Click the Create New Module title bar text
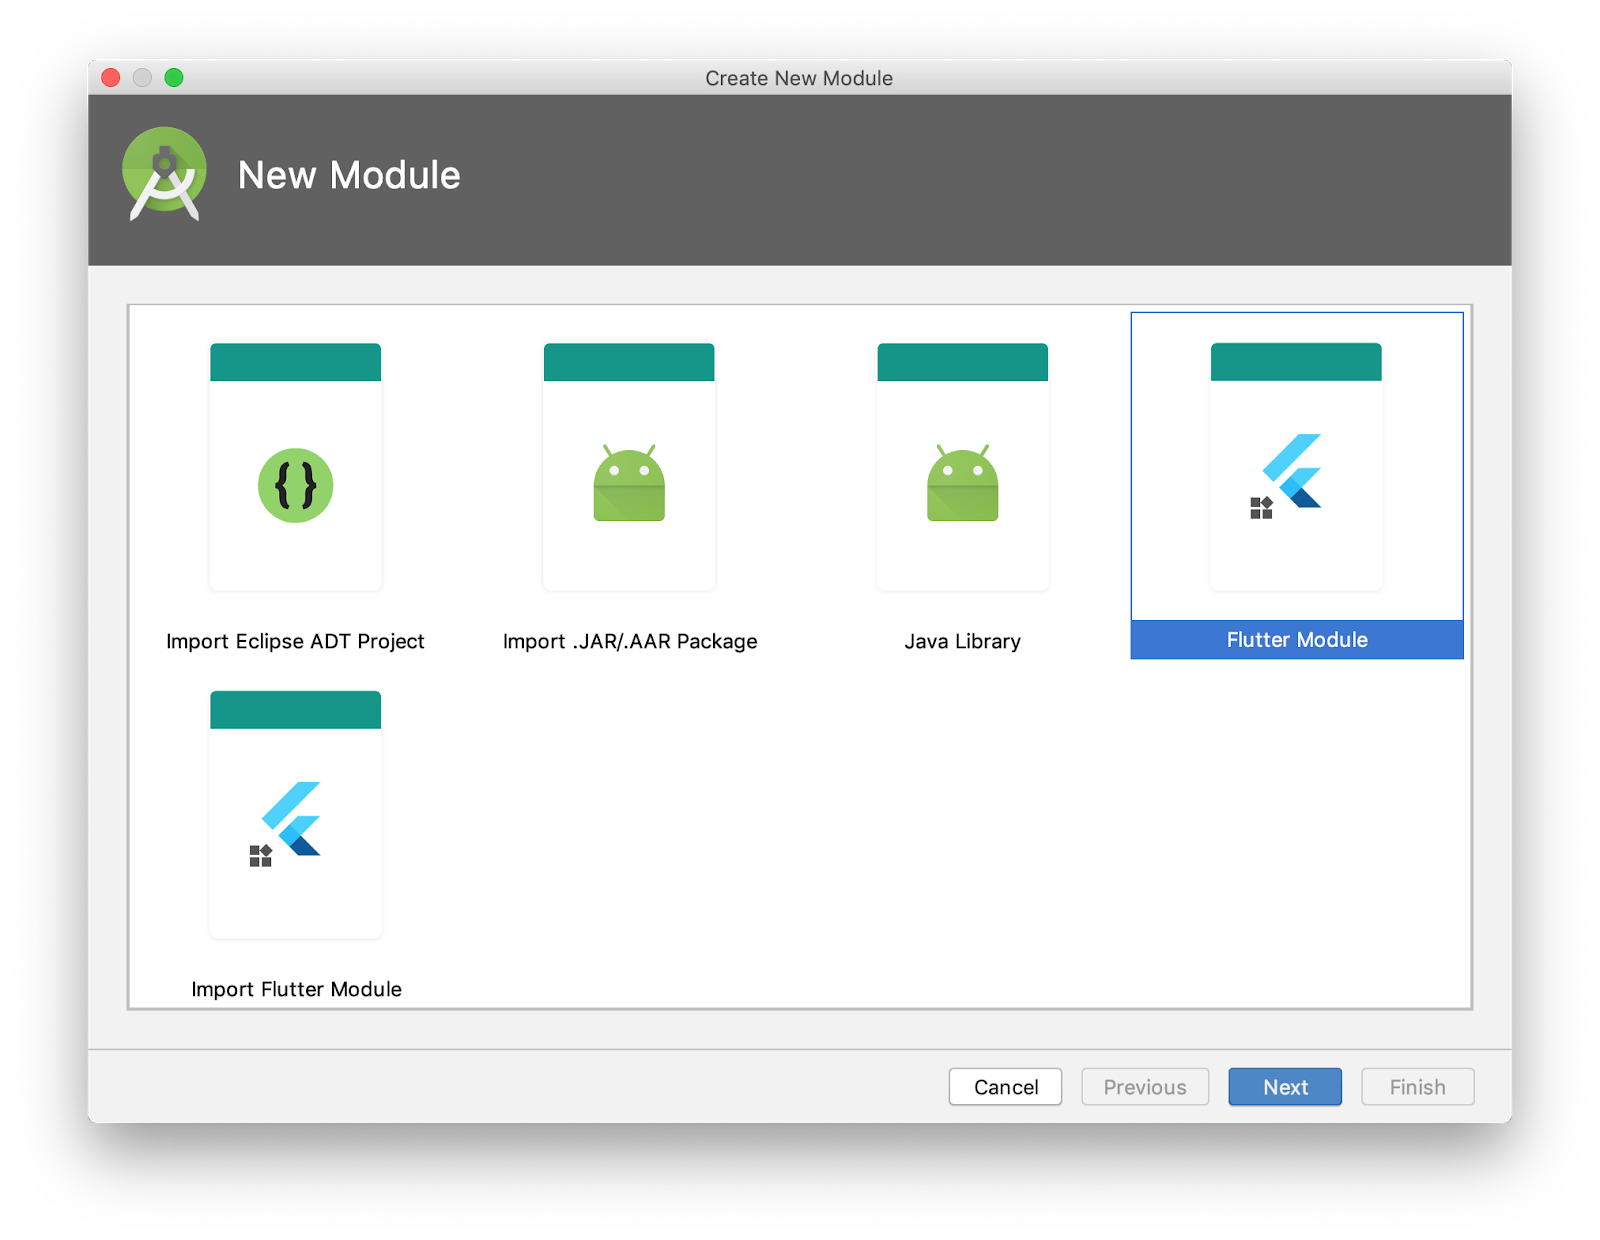Viewport: 1600px width, 1240px height. [799, 78]
